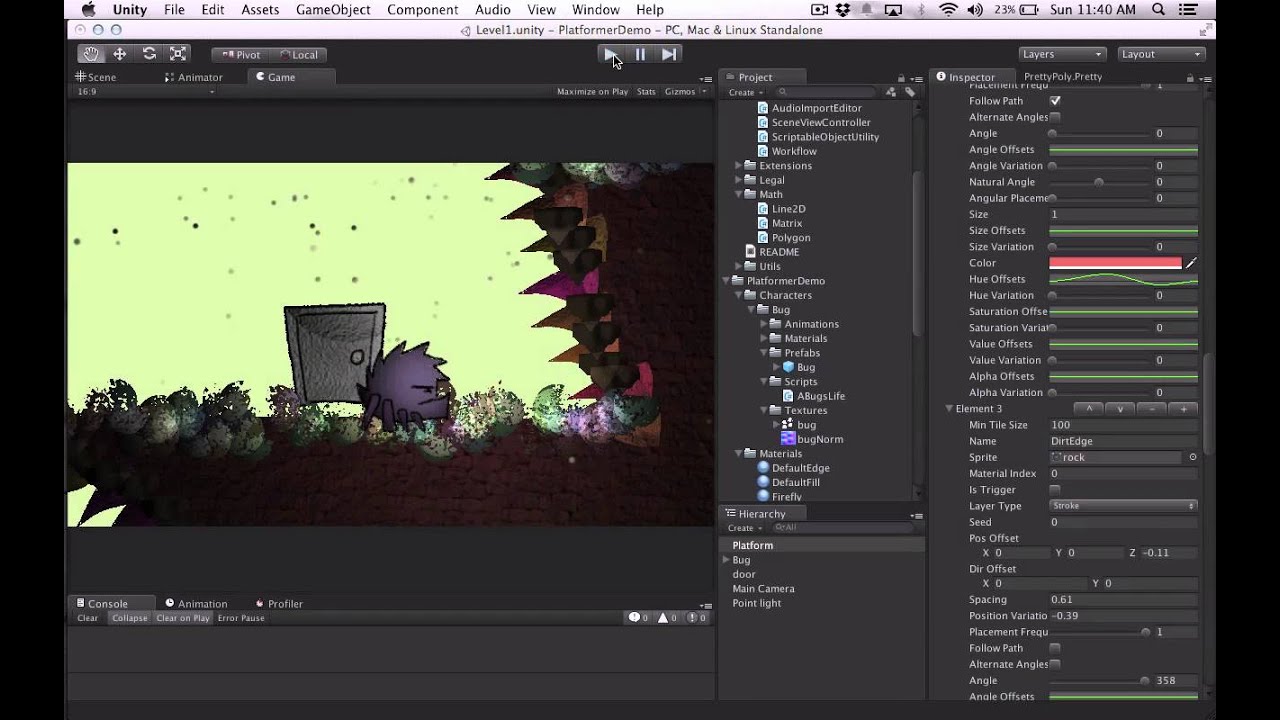Click the Bug prefab cube icon
Image resolution: width=1280 pixels, height=720 pixels.
pyautogui.click(x=788, y=367)
